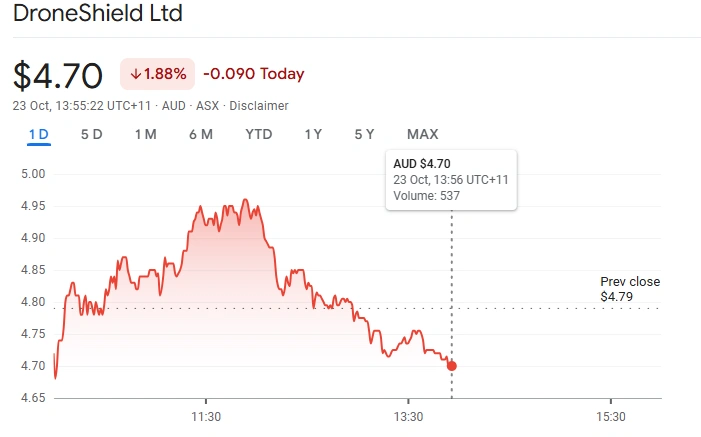Switch chart to YTD view
The width and height of the screenshot is (701, 437).
(x=259, y=135)
